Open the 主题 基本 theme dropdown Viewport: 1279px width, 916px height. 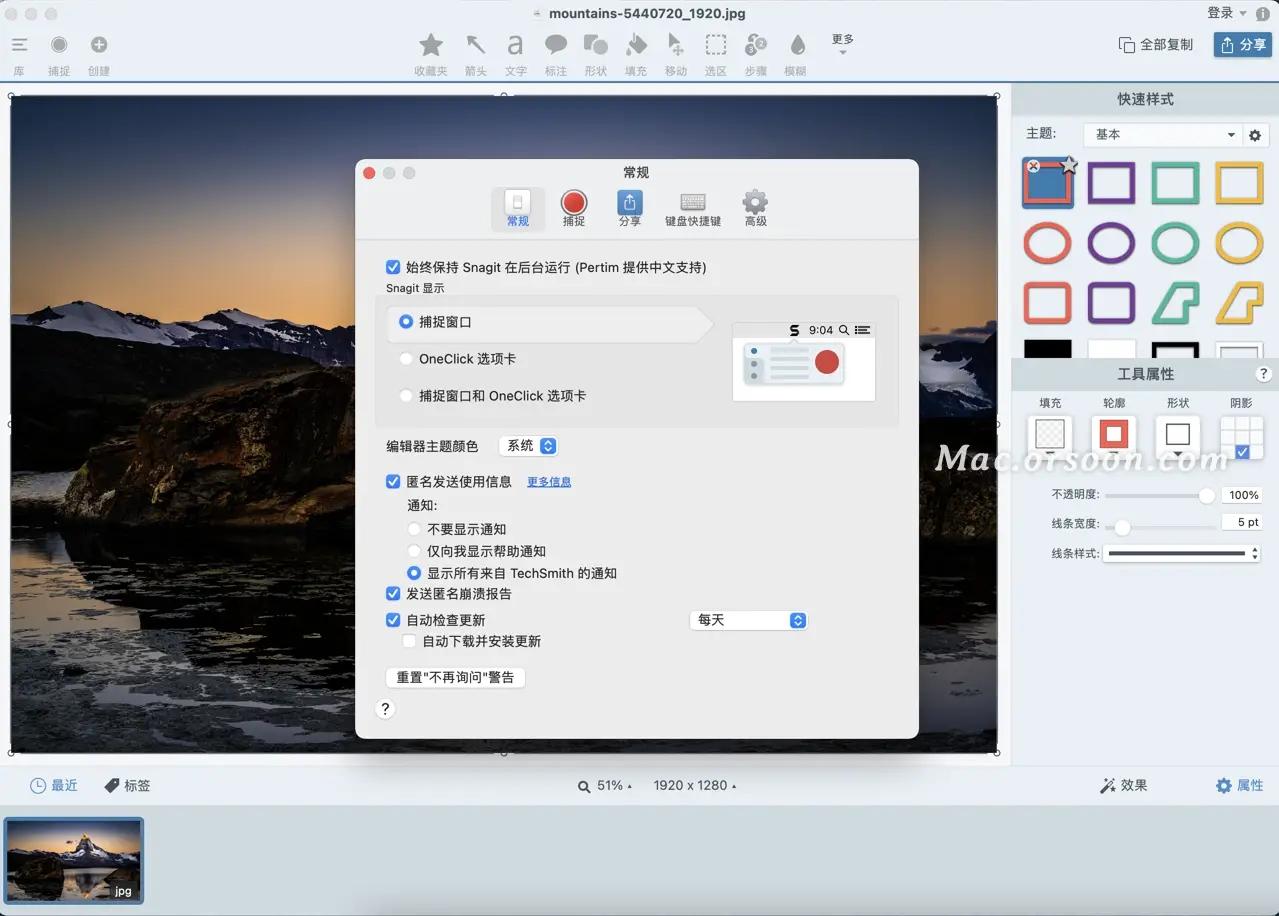[x=1162, y=135]
